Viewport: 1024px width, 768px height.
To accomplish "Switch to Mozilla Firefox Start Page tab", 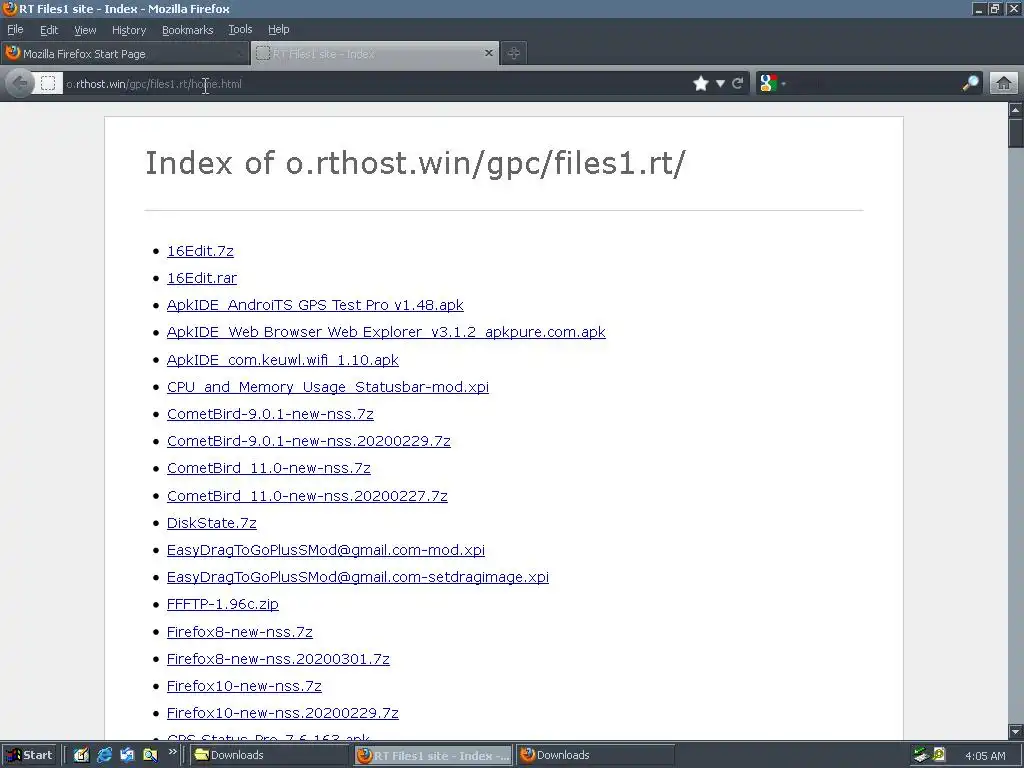I will 125,54.
